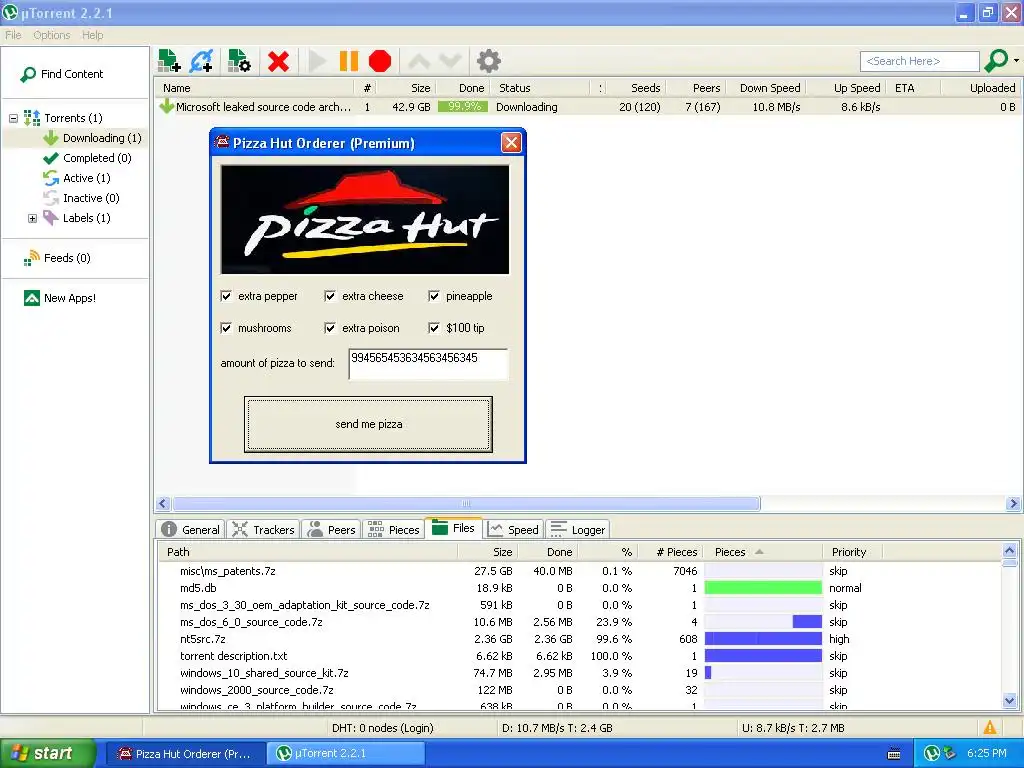The height and width of the screenshot is (768, 1024).
Task: Select the nt5src.7z file row
Action: [580, 639]
